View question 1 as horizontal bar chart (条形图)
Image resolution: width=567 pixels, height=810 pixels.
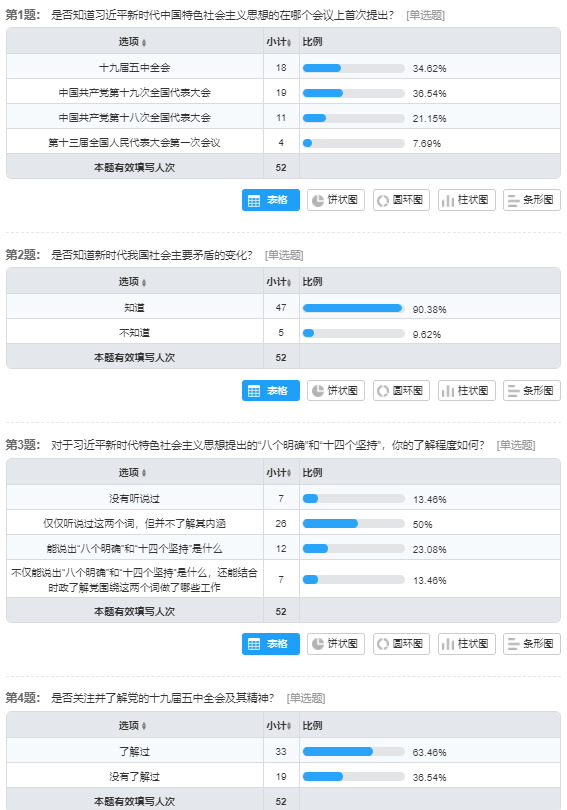(x=531, y=200)
